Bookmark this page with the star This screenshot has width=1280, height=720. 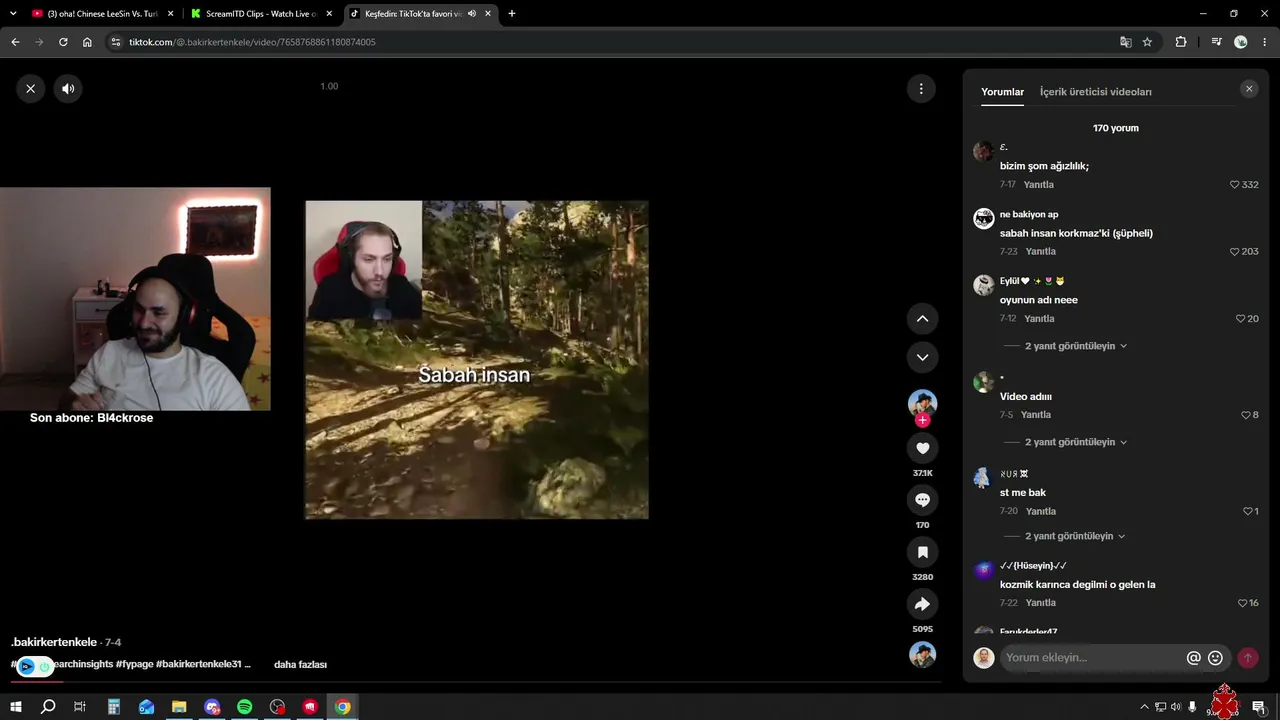tap(1147, 42)
